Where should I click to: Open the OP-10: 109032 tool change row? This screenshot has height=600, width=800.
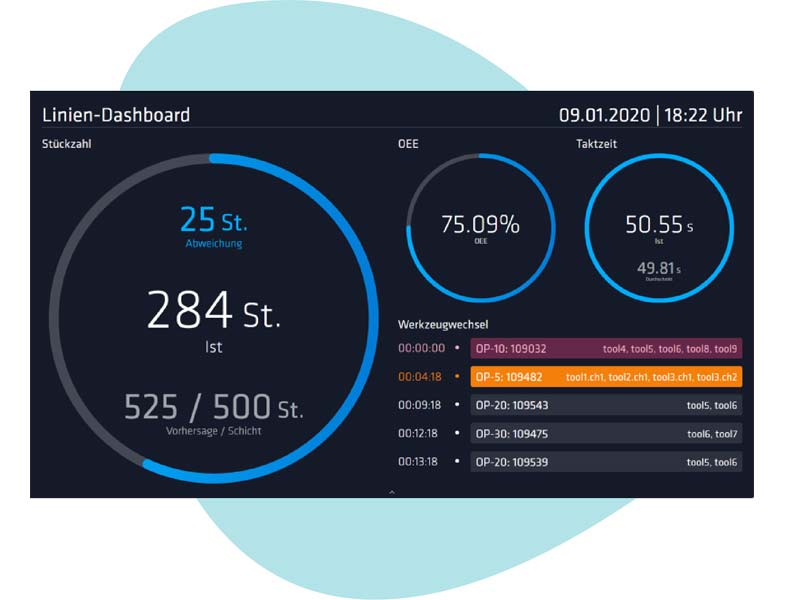click(606, 349)
